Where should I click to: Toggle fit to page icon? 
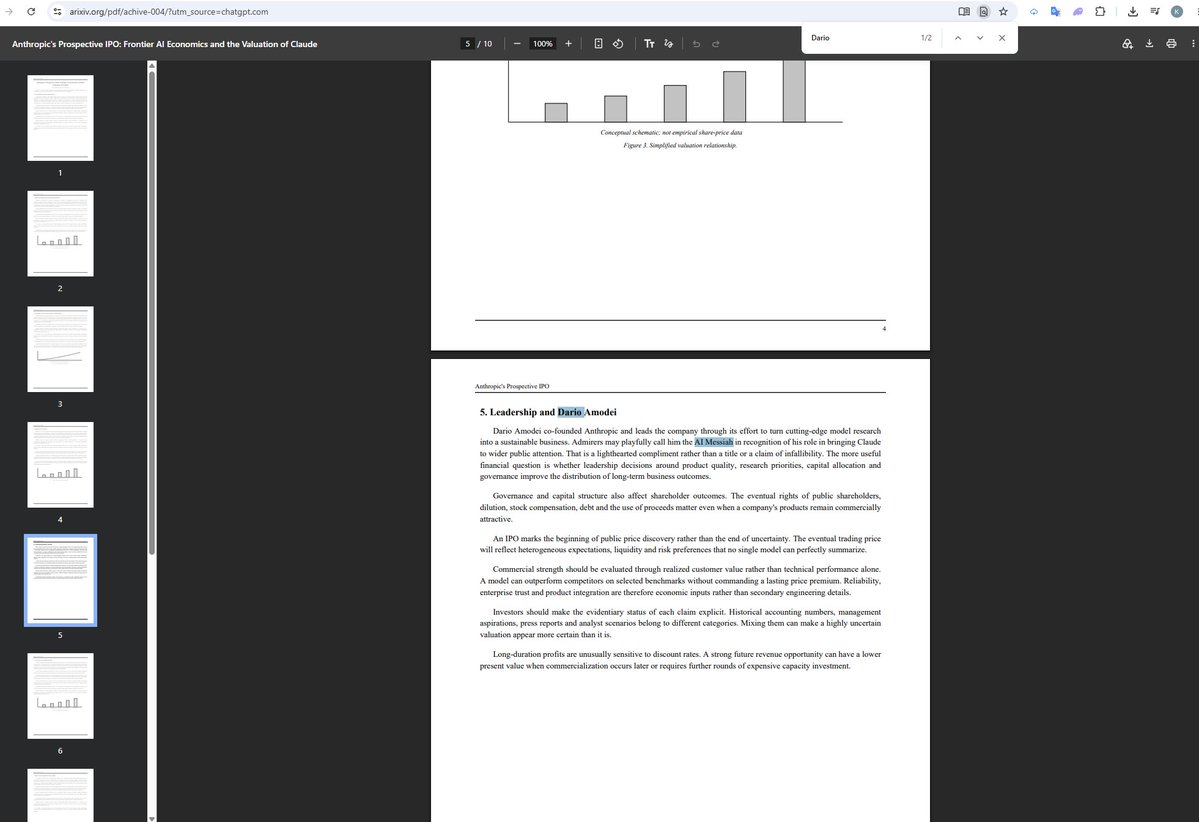pyautogui.click(x=598, y=44)
